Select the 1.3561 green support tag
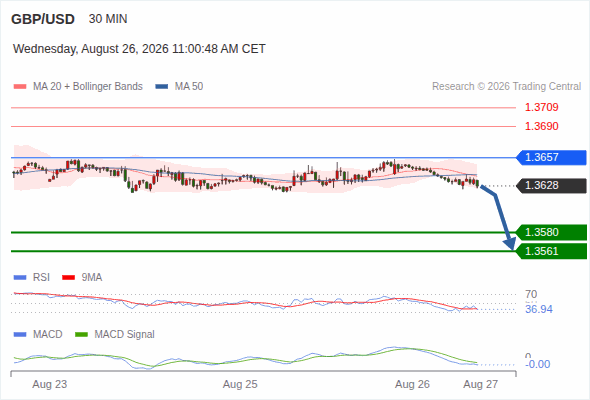The image size is (590, 400). coord(551,251)
